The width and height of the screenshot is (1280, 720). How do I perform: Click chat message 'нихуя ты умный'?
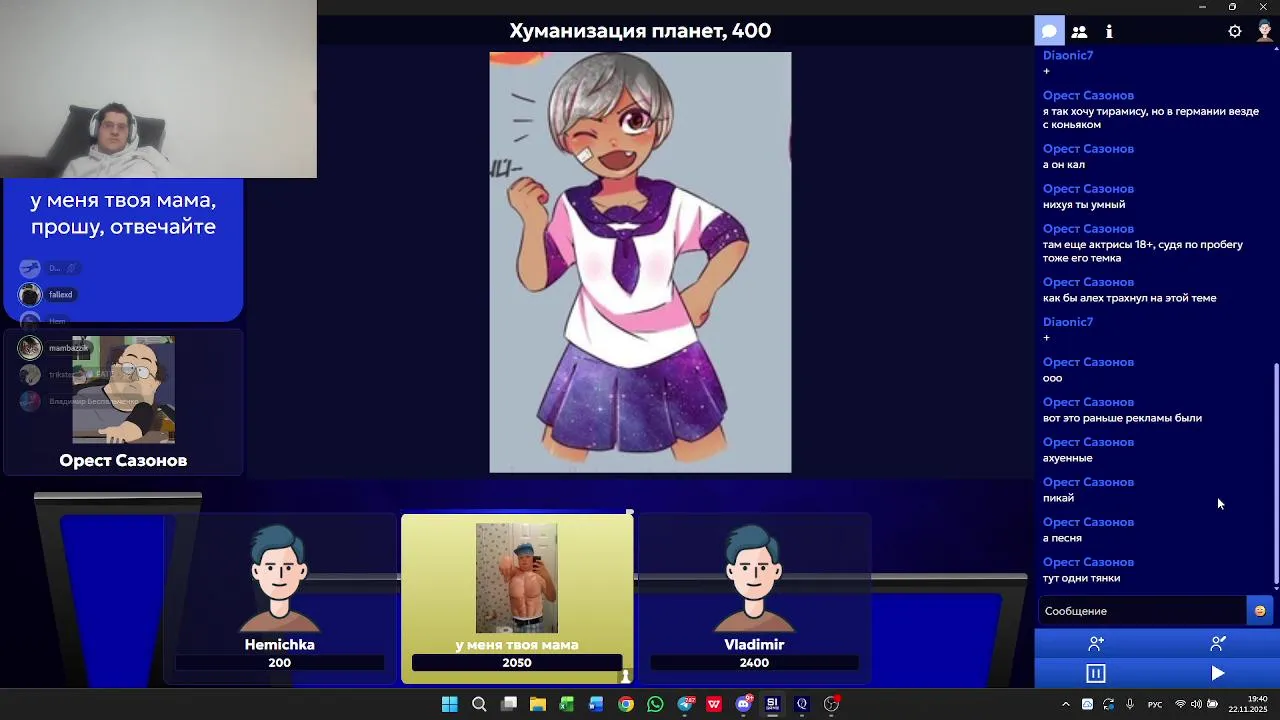pyautogui.click(x=1083, y=204)
